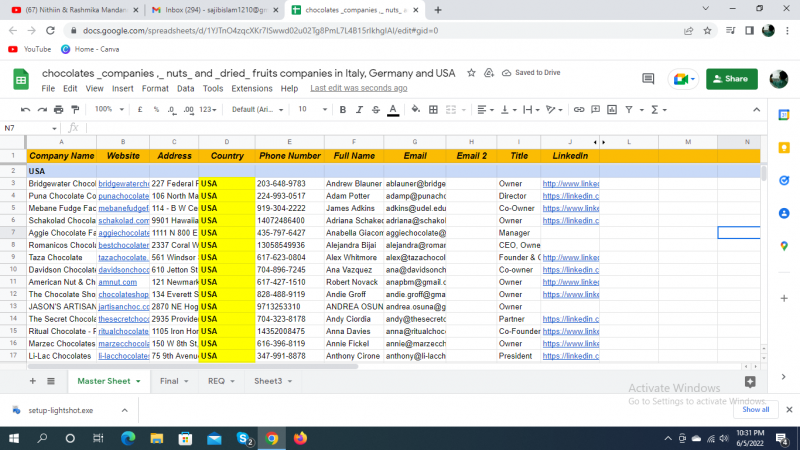This screenshot has width=800, height=450.
Task: Increase decimal places icon
Action: pyautogui.click(x=189, y=110)
